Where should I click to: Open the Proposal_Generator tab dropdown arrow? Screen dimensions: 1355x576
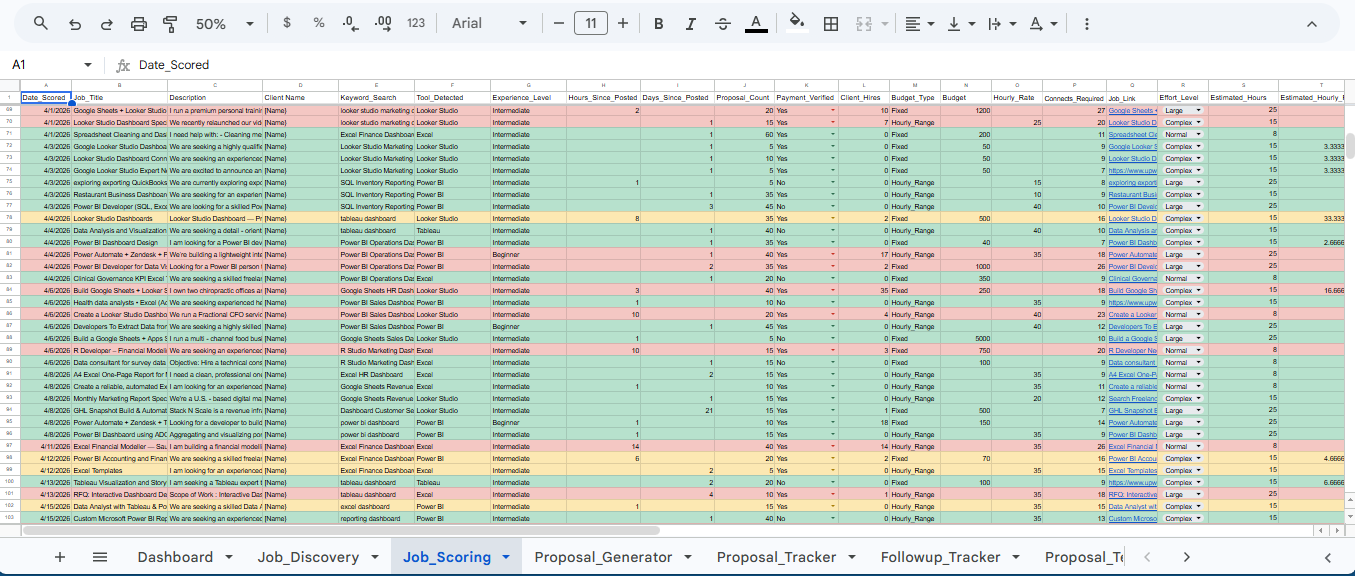tap(688, 557)
